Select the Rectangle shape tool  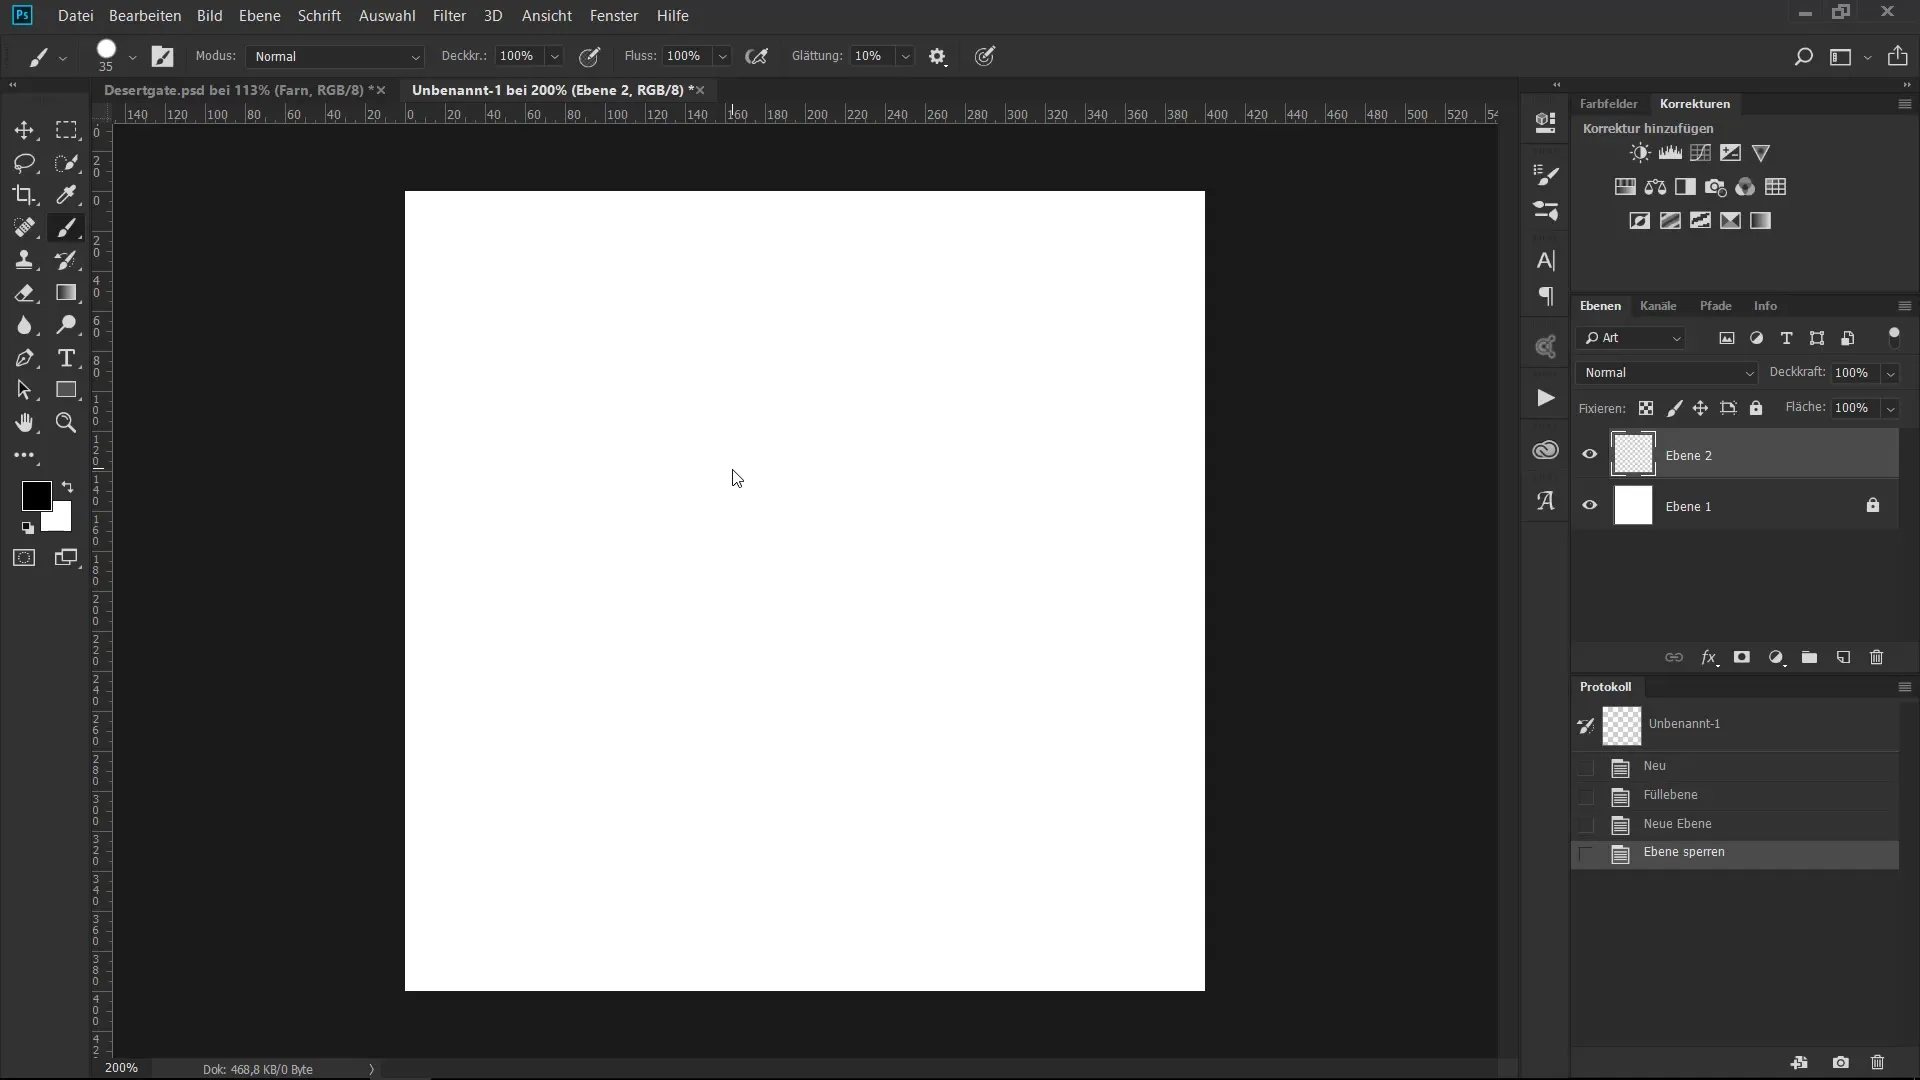[66, 390]
